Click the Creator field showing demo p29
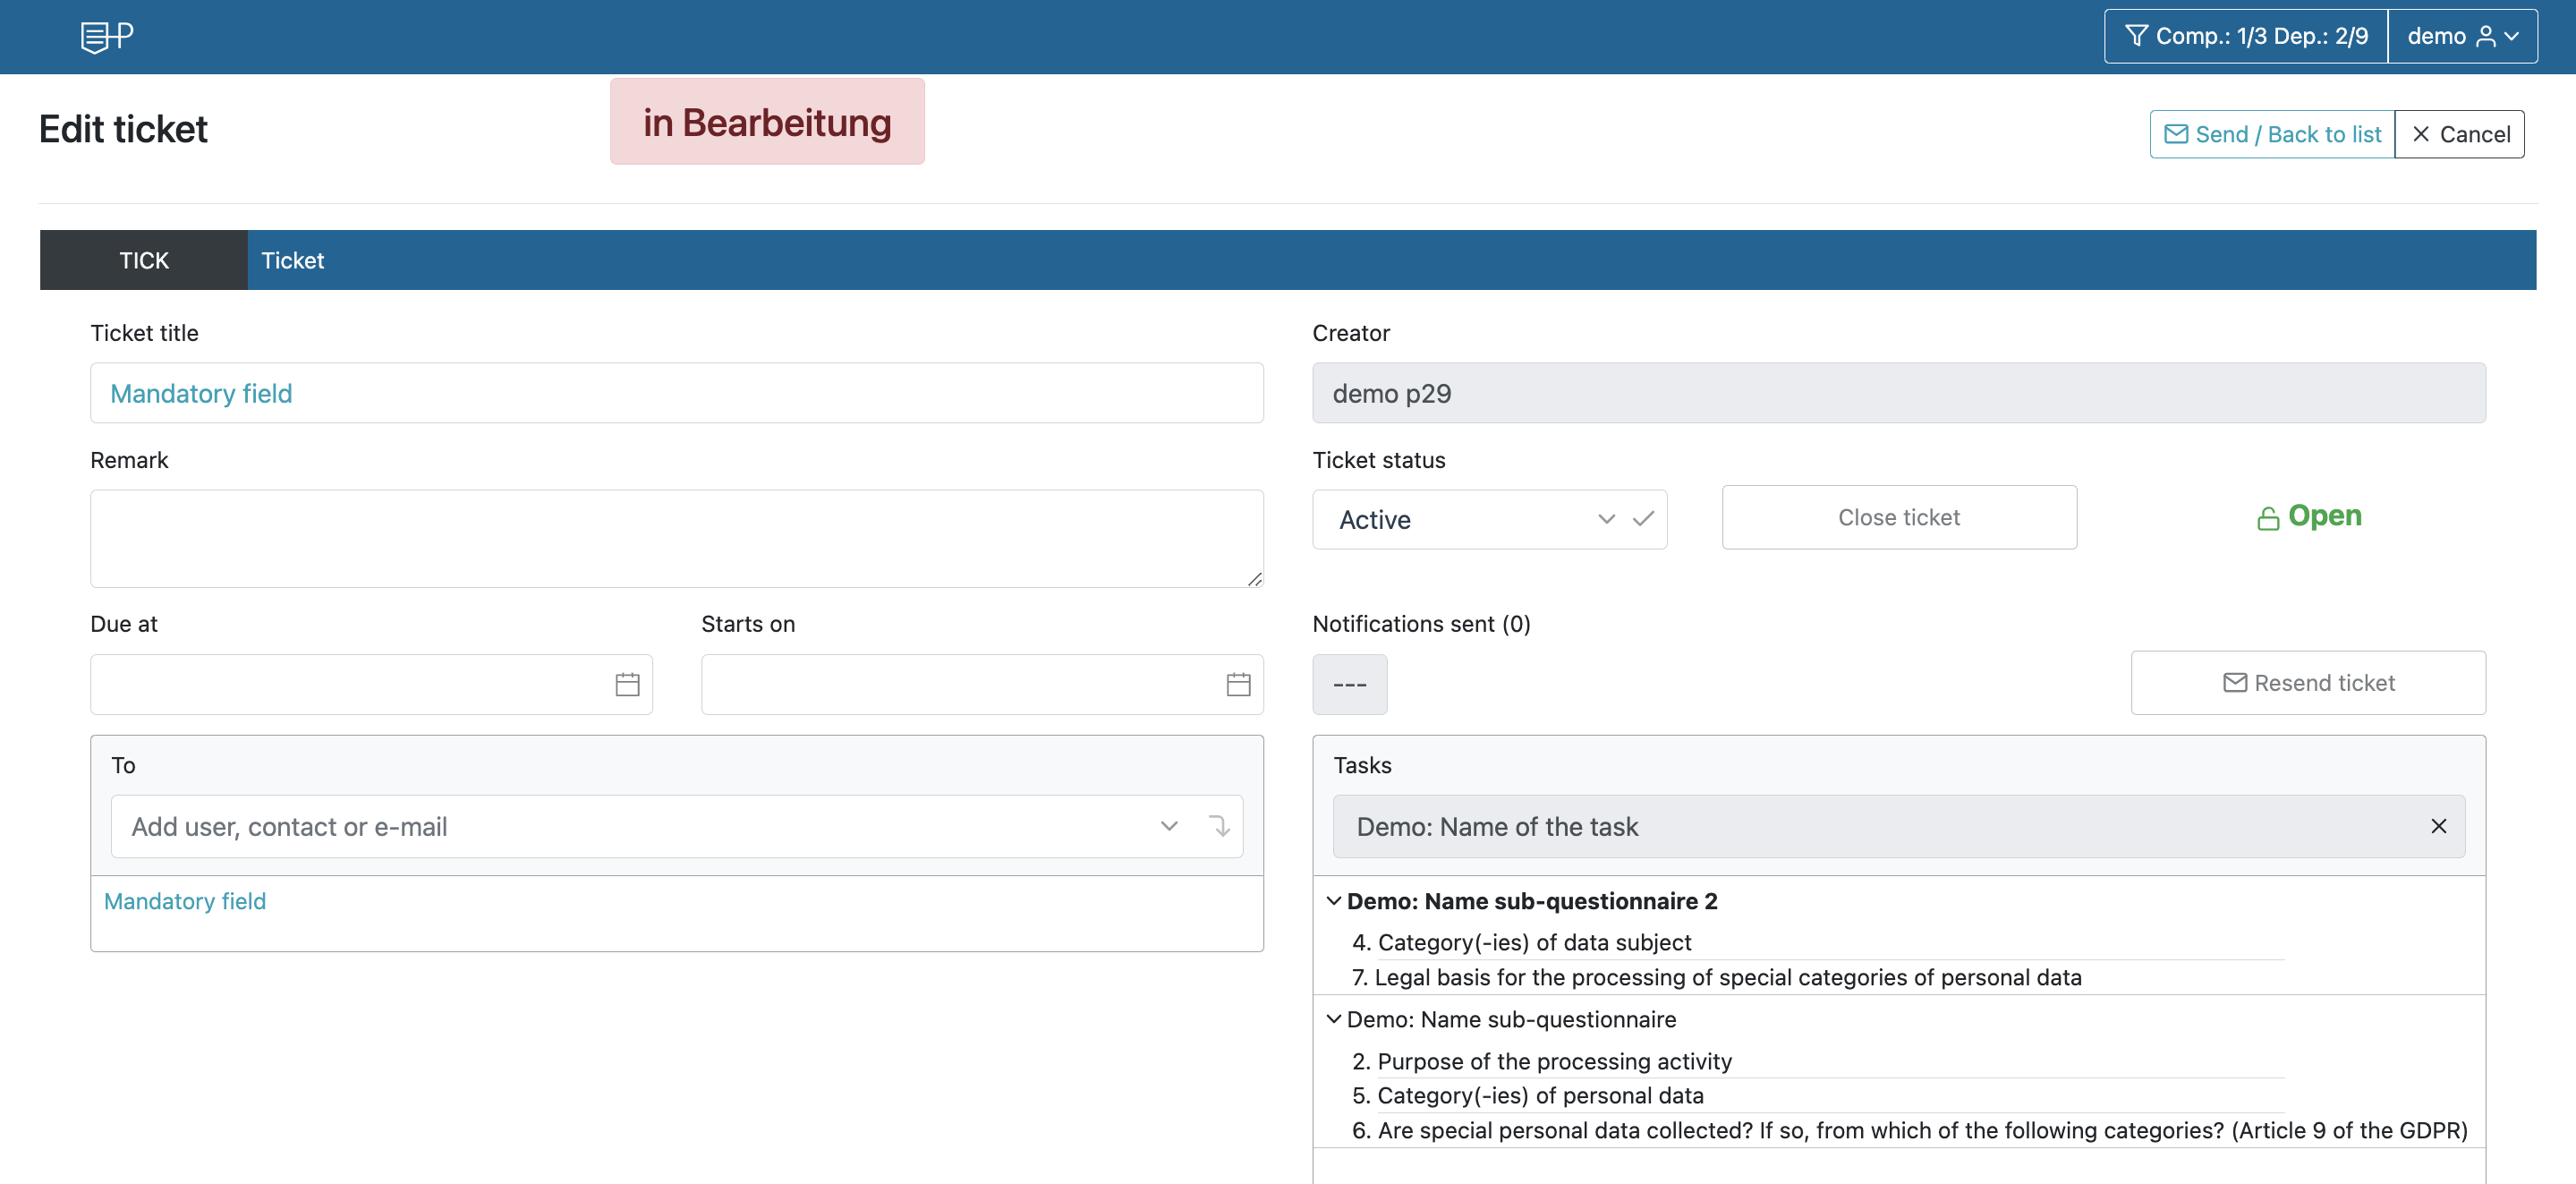This screenshot has height=1184, width=2576. [1899, 393]
